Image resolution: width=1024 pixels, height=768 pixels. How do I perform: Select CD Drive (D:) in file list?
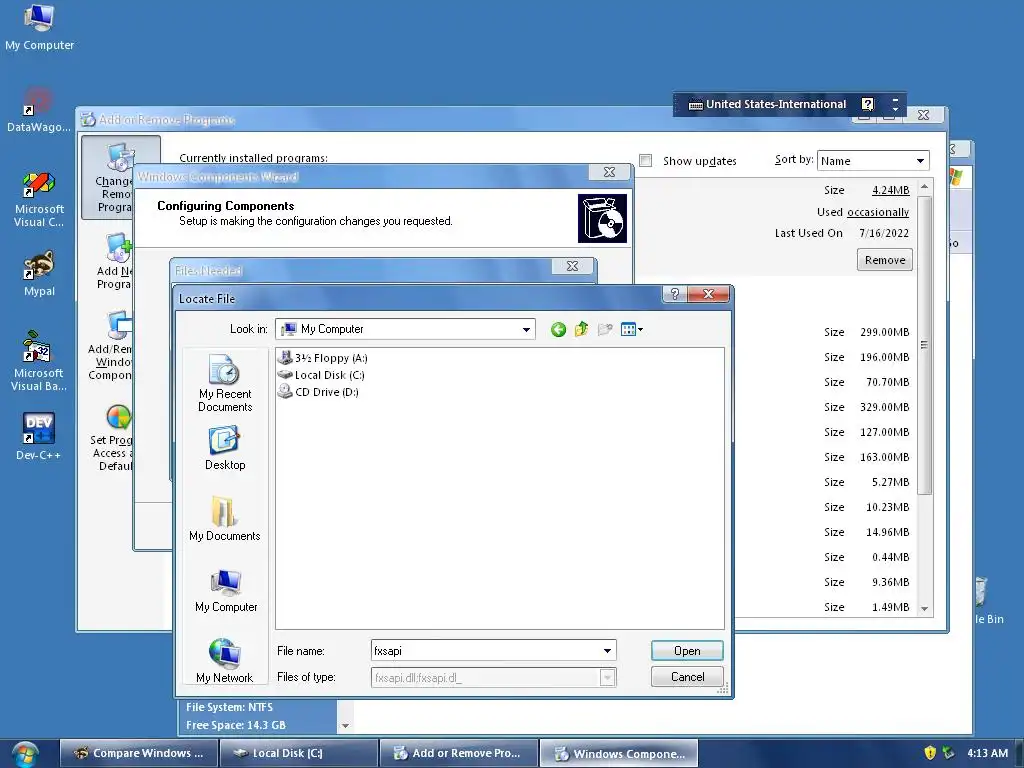tap(318, 392)
